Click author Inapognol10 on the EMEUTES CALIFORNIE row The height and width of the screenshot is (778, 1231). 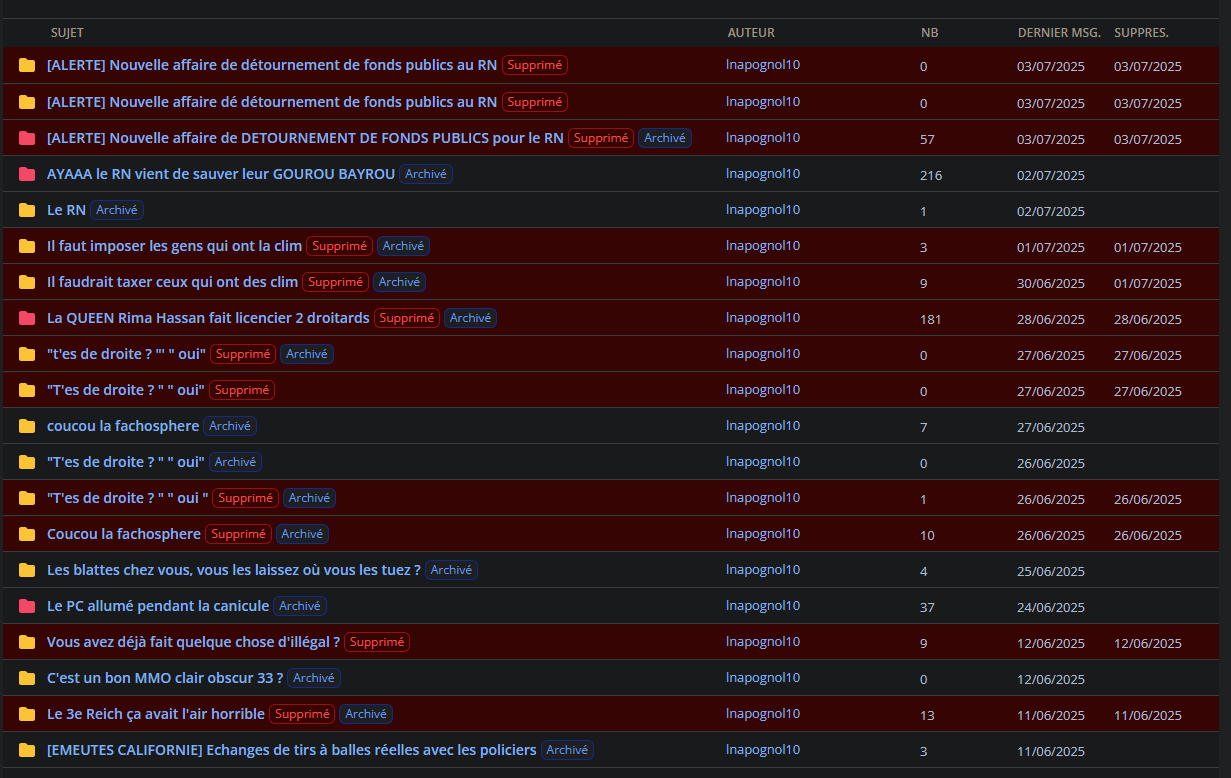[763, 750]
